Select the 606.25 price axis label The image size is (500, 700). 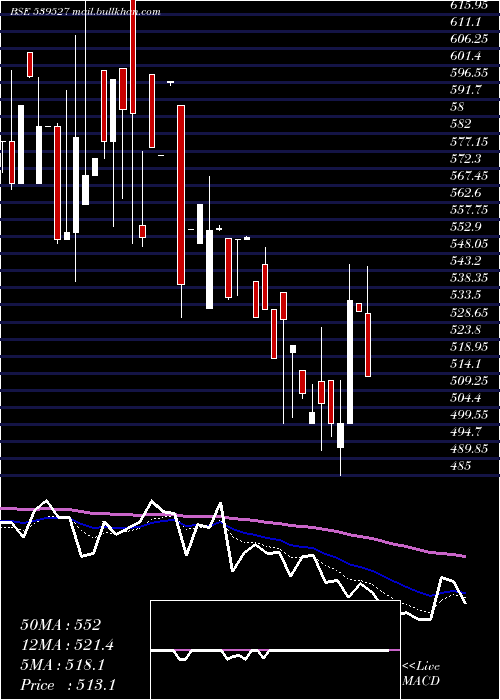(x=469, y=39)
